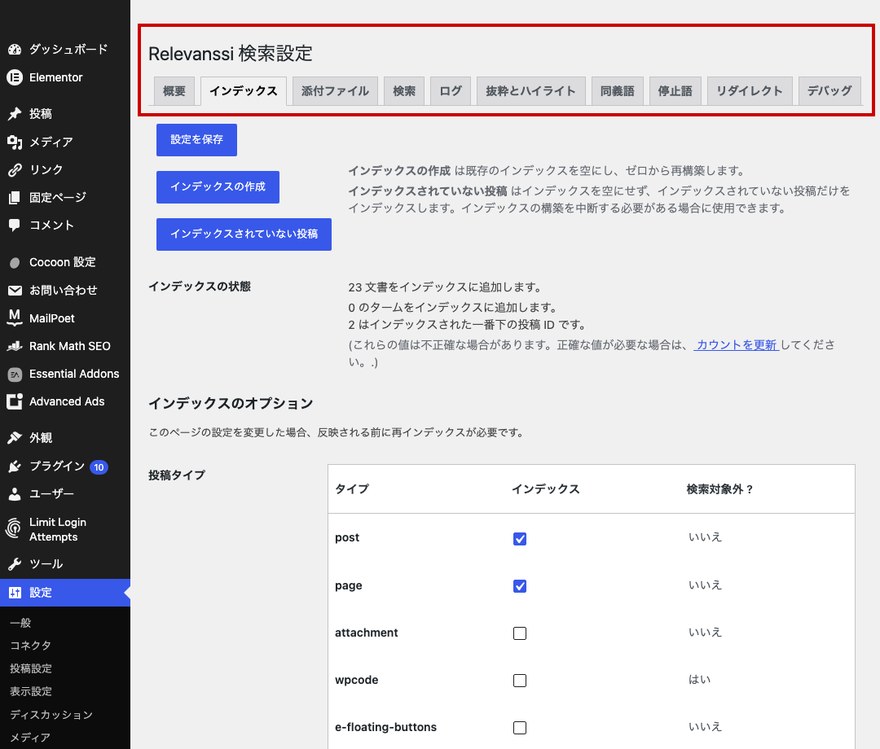This screenshot has width=880, height=749.
Task: Open the ディスカッション submenu item
Action: pos(51,715)
